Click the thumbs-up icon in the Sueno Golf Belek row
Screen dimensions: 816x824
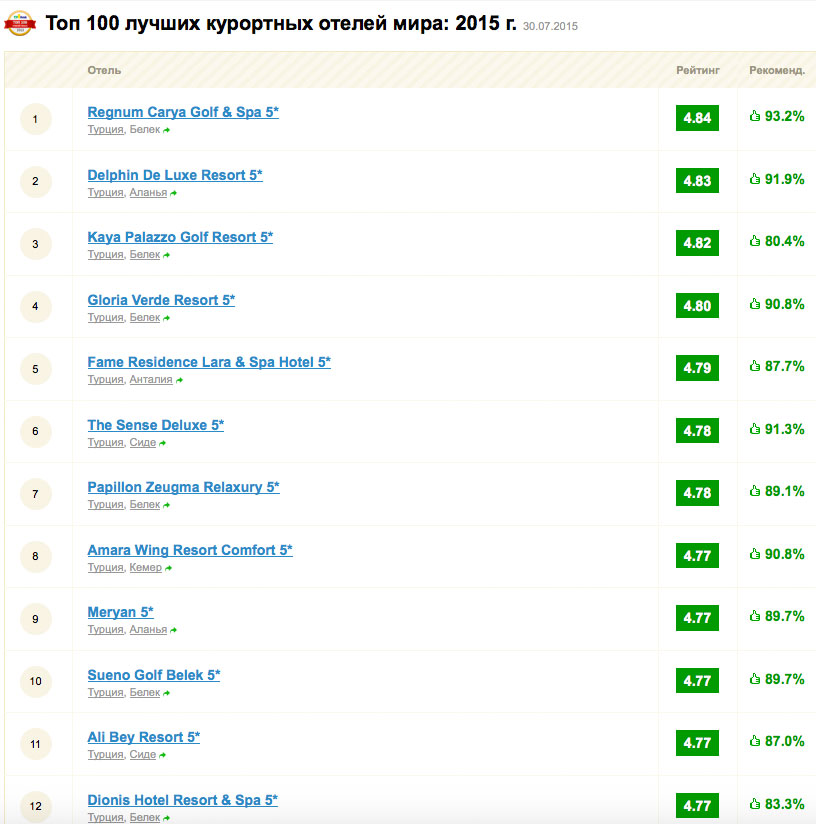tap(755, 679)
